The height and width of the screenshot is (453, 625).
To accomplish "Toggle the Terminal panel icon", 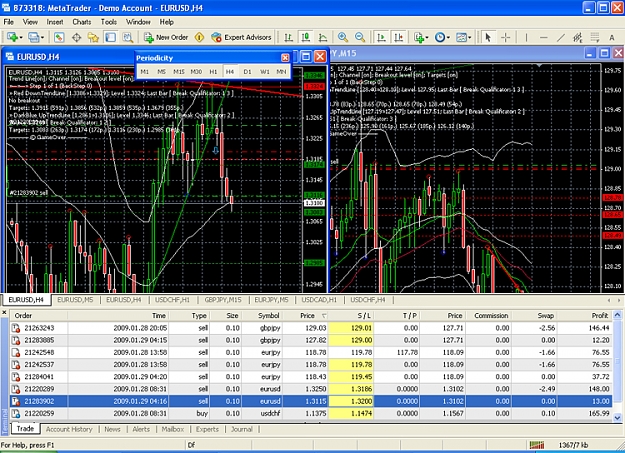I will (110, 37).
